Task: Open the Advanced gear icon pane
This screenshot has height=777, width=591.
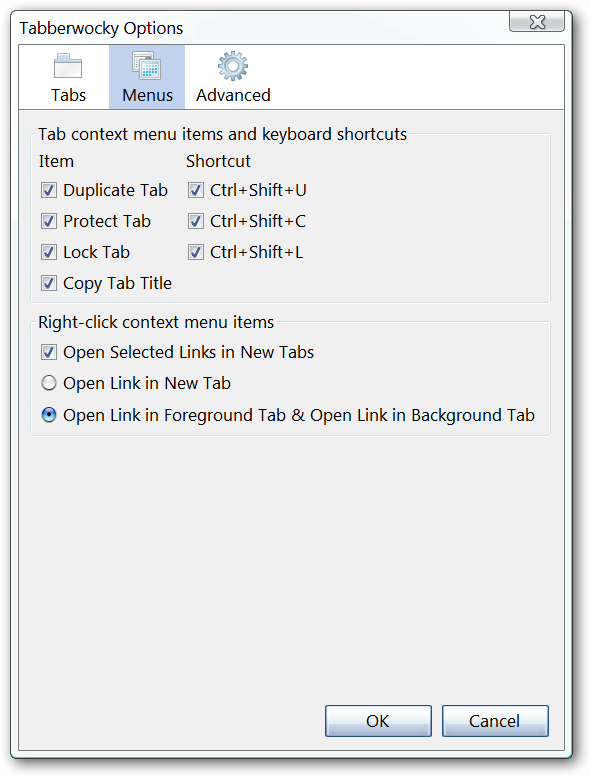Action: click(233, 66)
